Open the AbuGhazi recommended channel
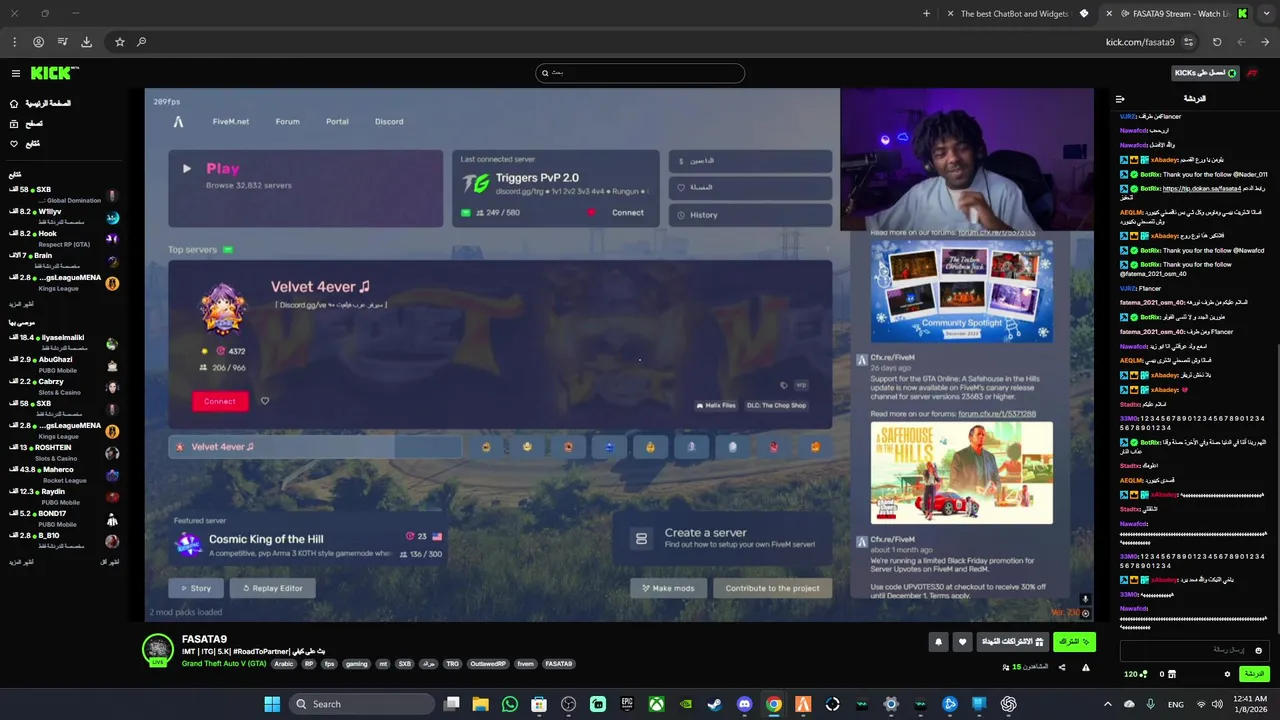This screenshot has width=1280, height=720. point(62,364)
